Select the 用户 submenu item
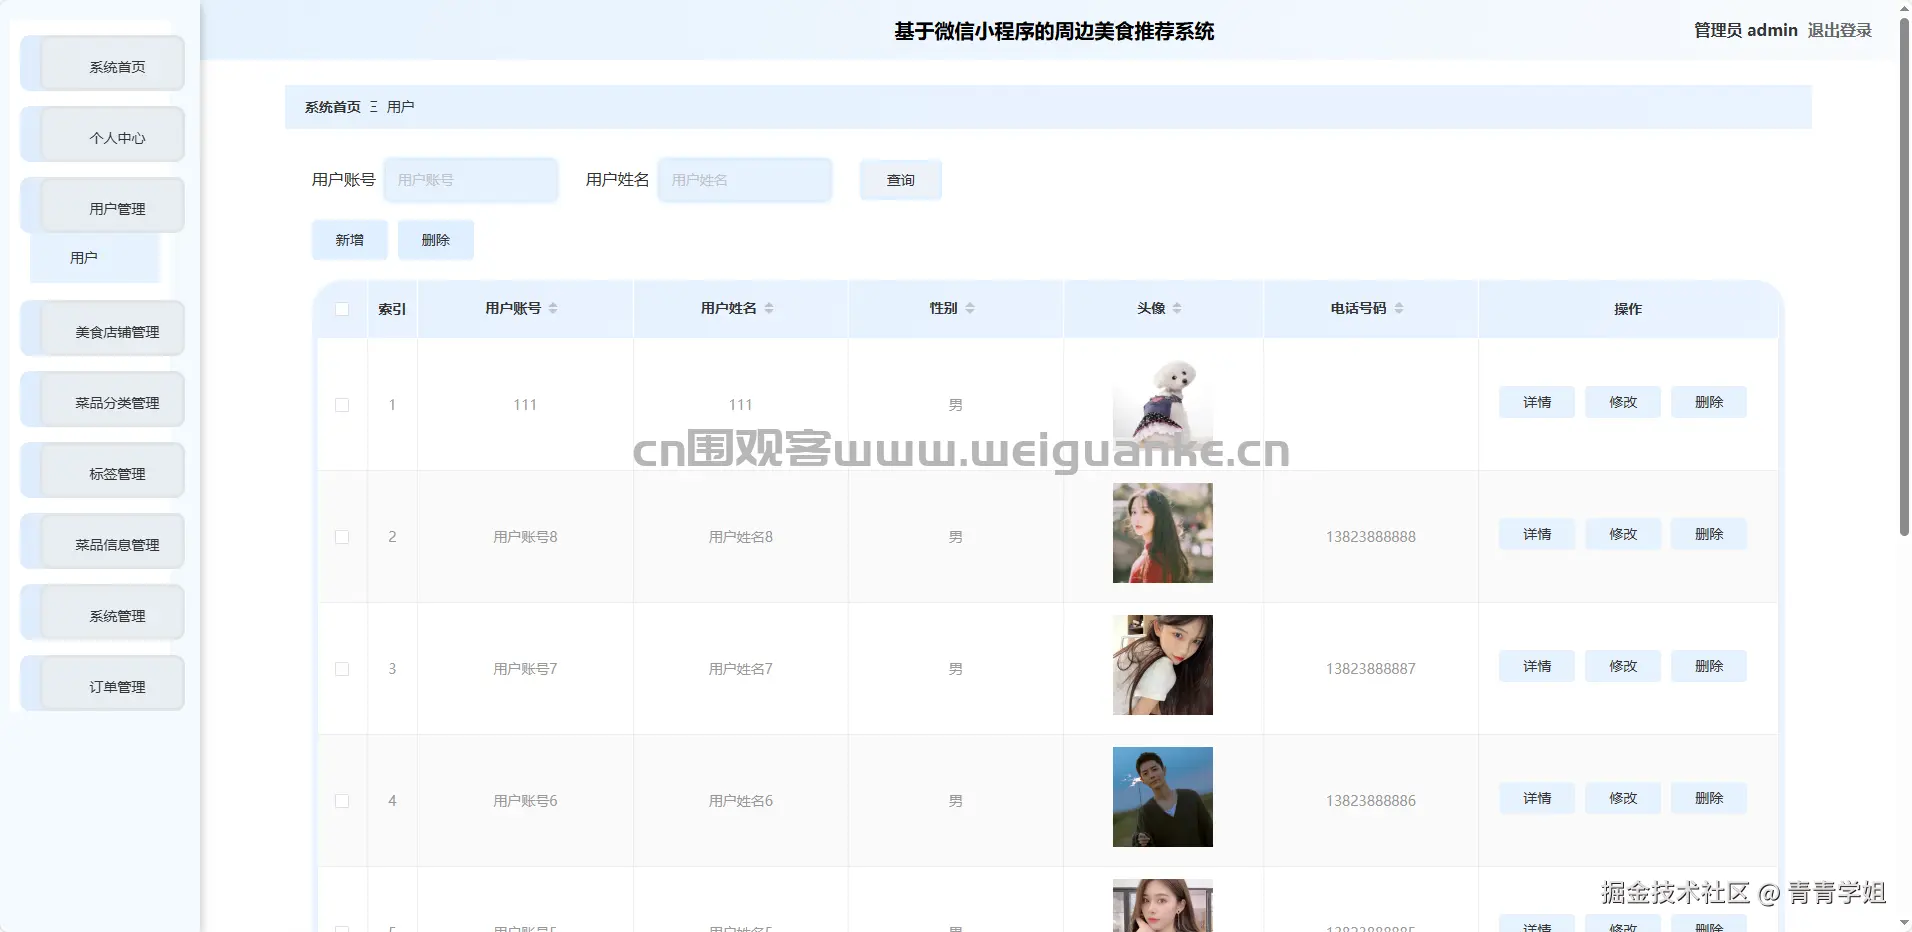 pos(95,258)
